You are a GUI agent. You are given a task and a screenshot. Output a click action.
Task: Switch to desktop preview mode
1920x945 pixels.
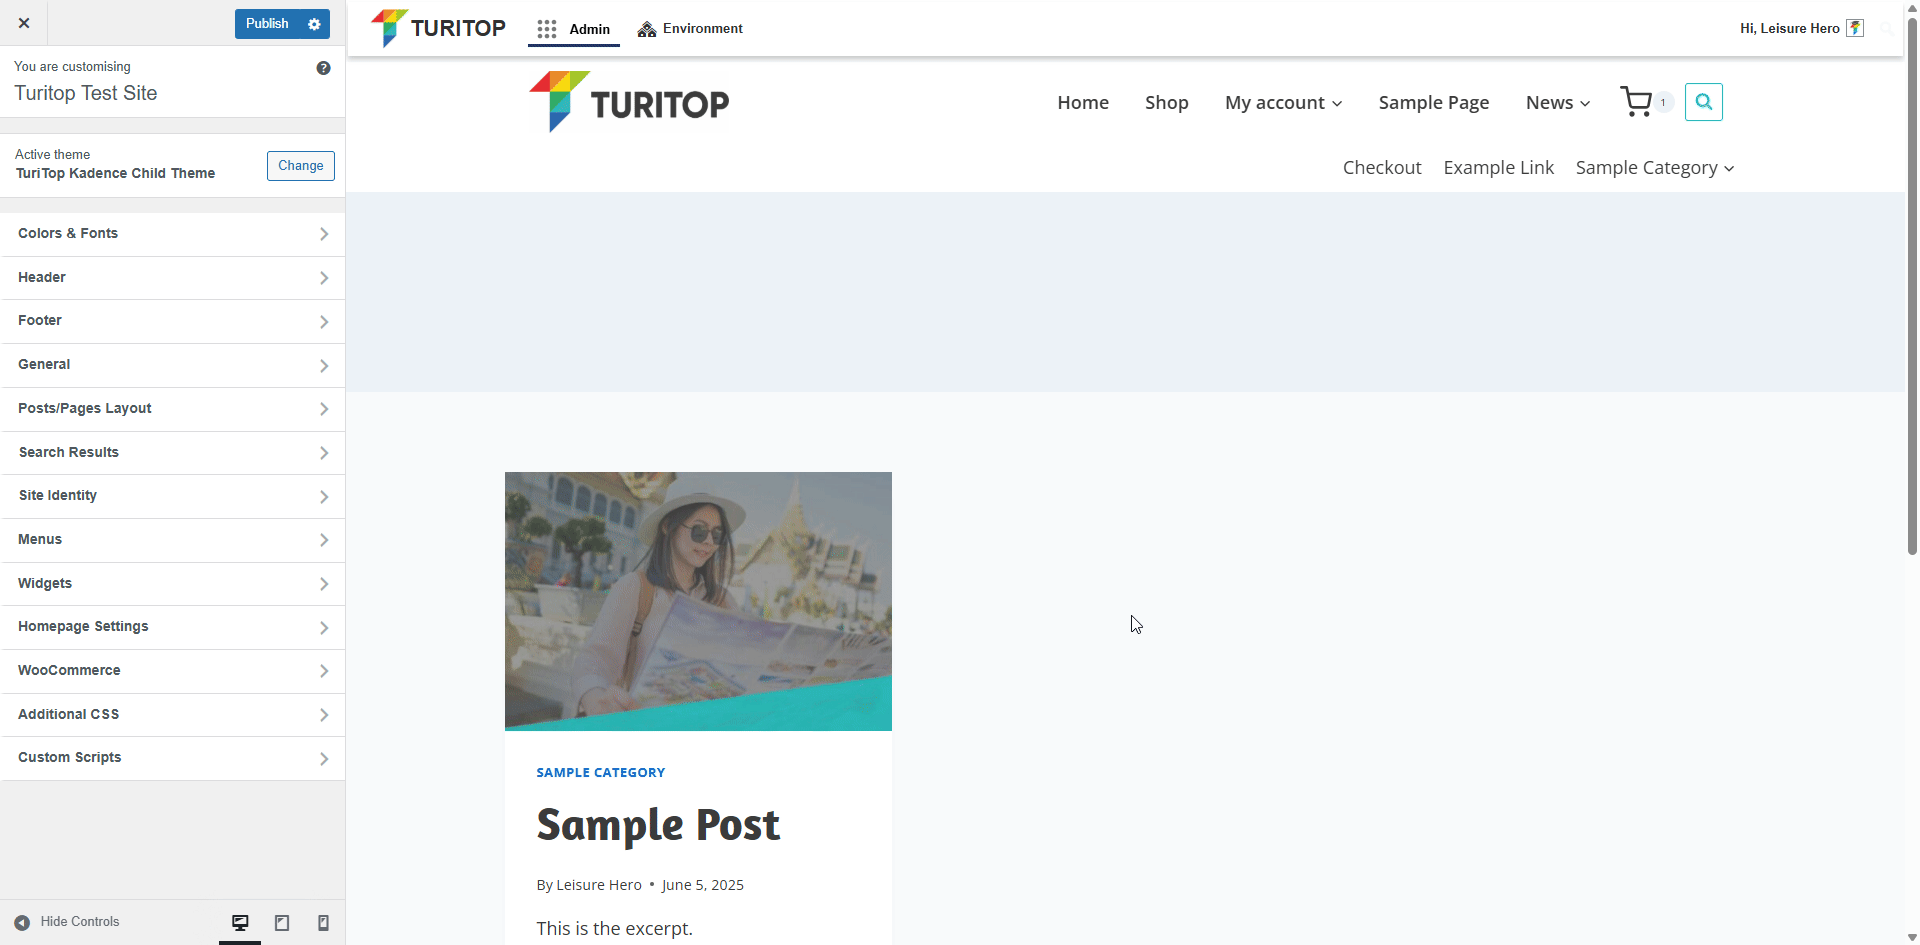(240, 922)
